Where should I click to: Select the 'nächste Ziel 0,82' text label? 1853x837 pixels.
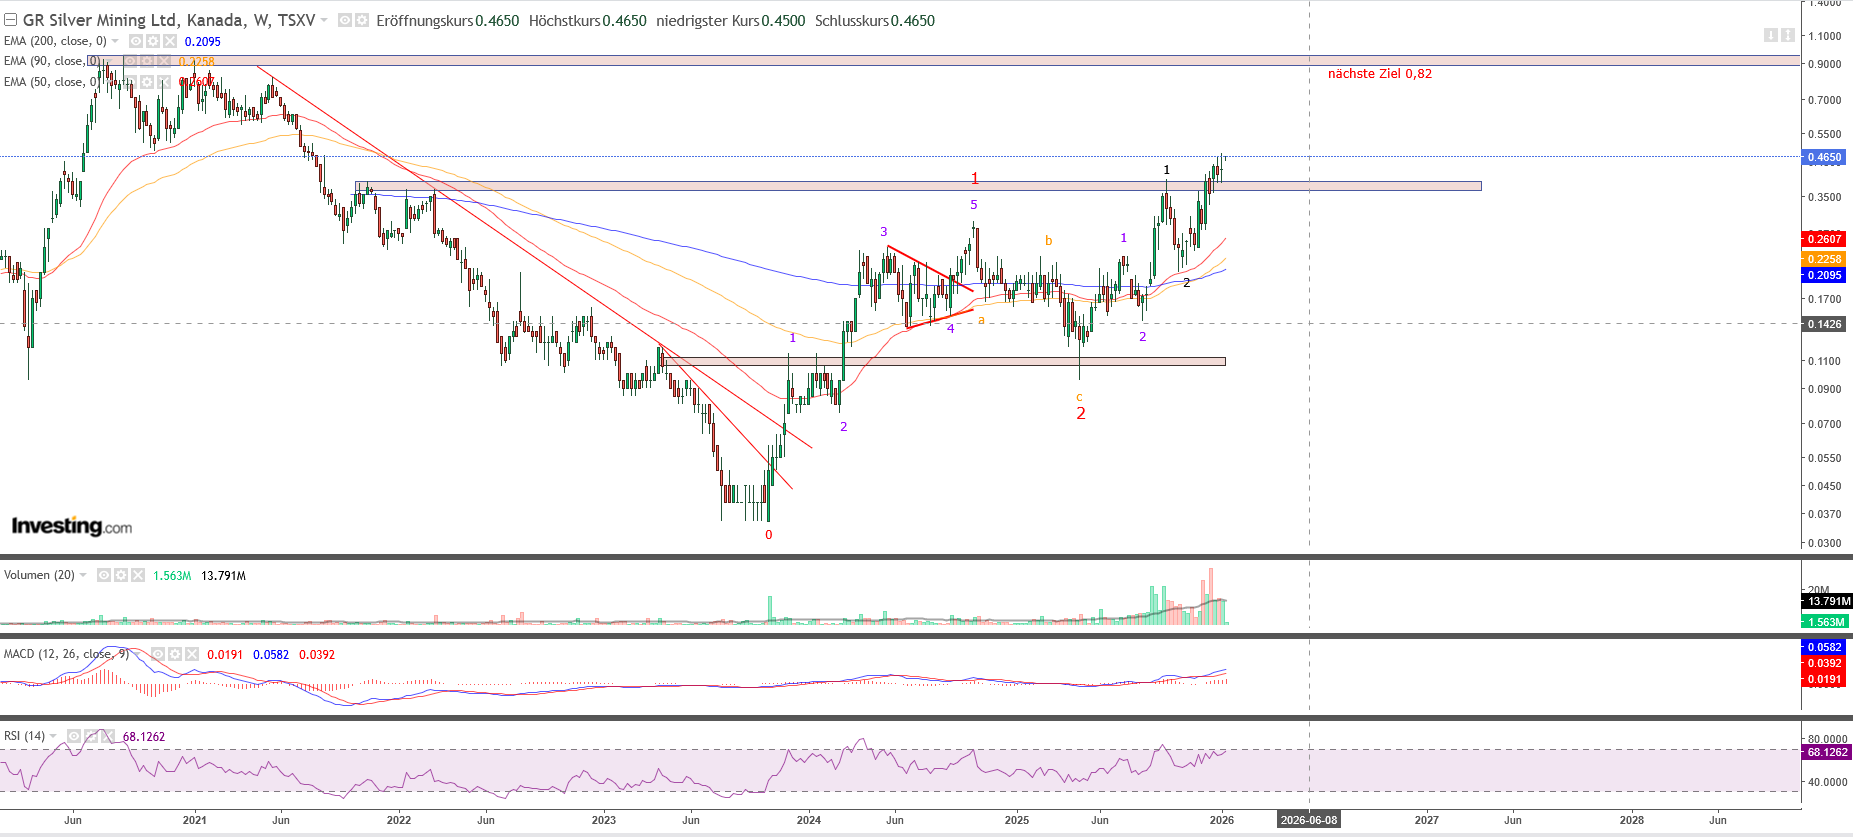(1379, 74)
